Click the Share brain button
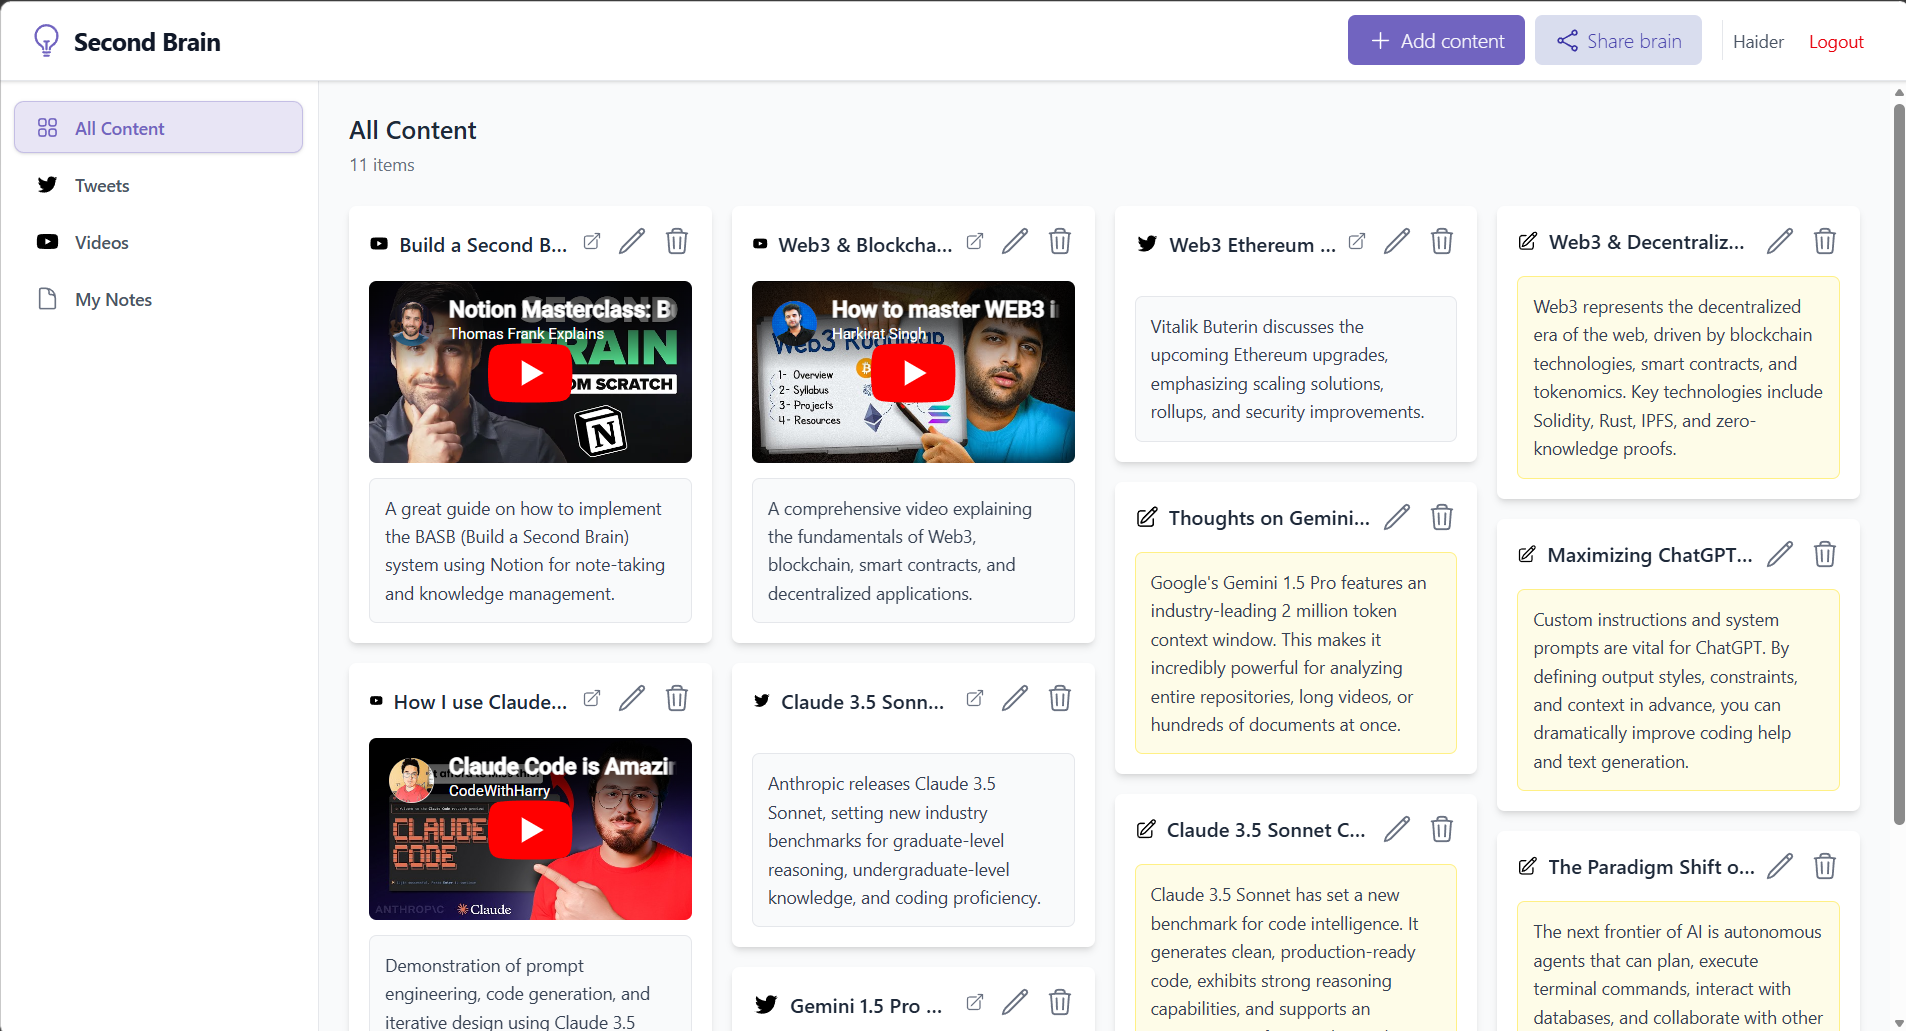The image size is (1906, 1031). tap(1618, 40)
